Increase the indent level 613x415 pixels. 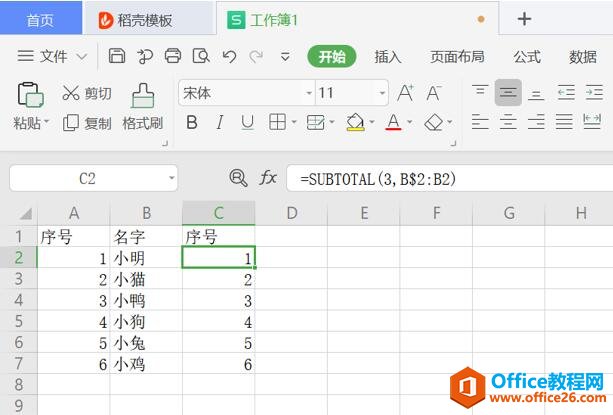pos(594,93)
